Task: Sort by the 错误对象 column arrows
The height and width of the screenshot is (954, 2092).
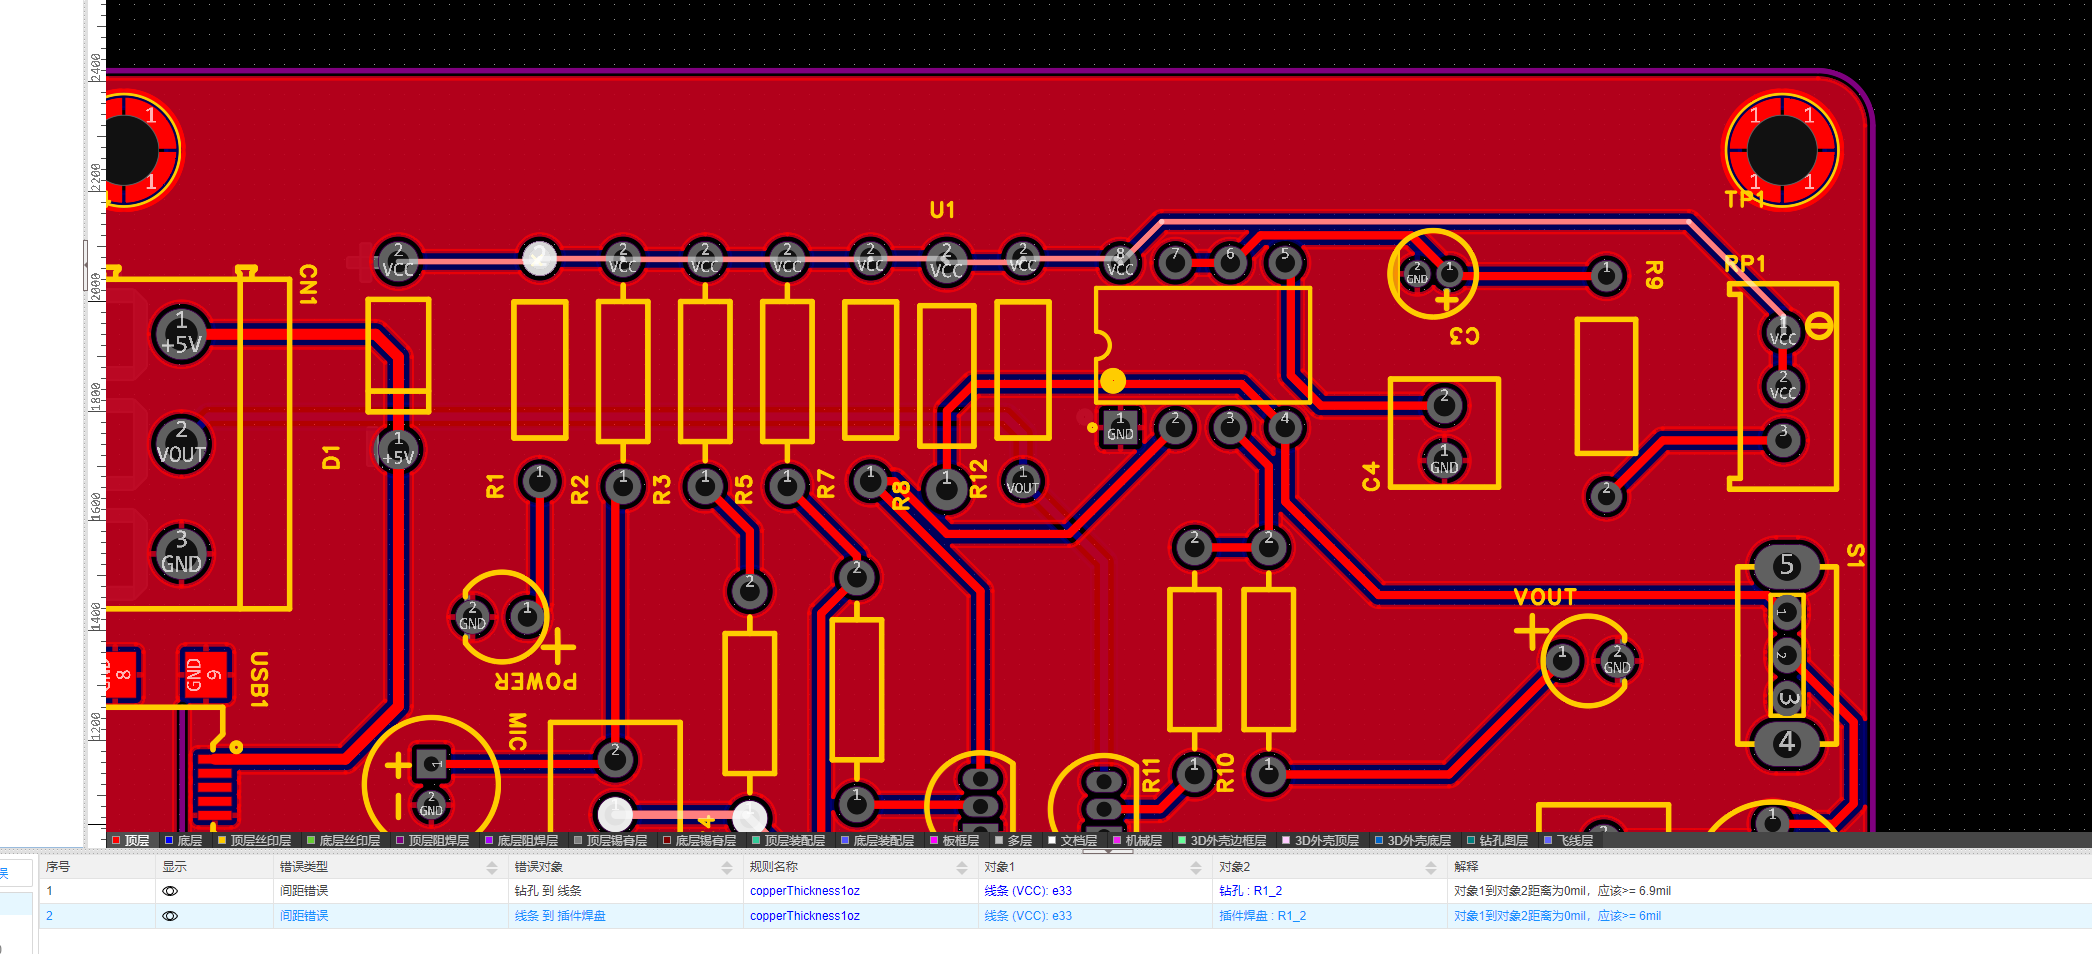Action: point(727,867)
